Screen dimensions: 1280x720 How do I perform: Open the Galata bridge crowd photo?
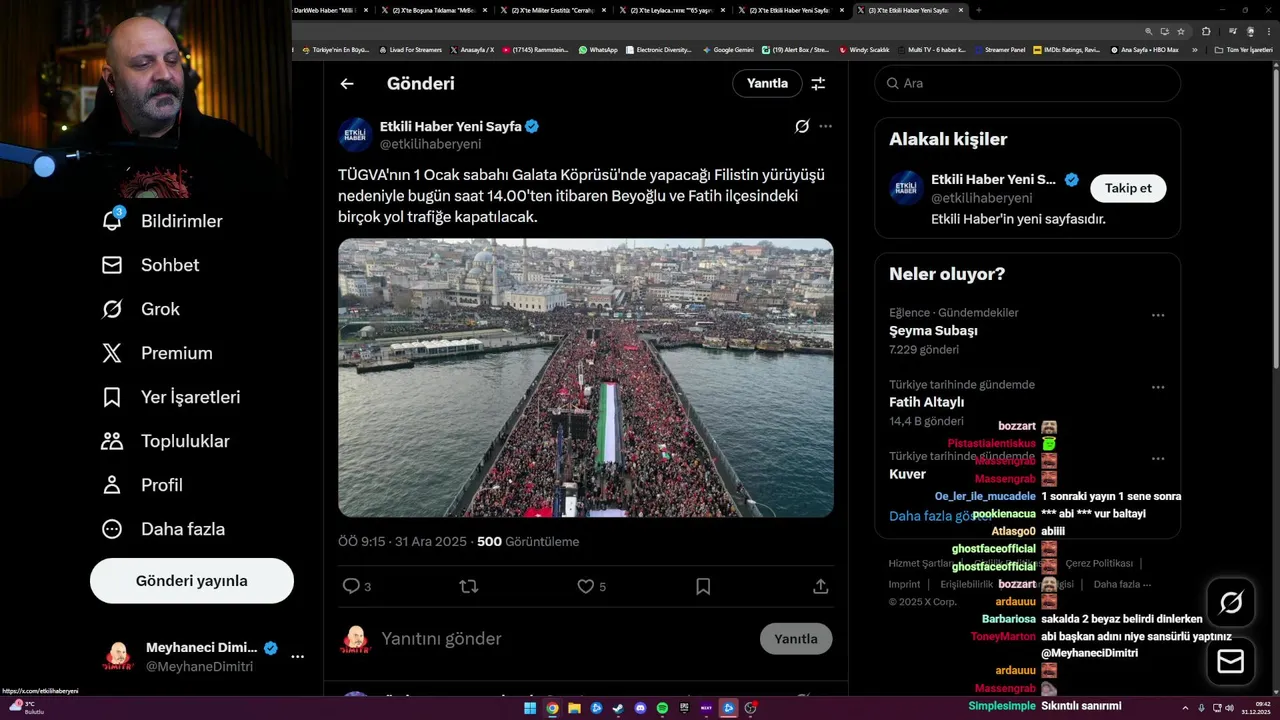click(586, 378)
